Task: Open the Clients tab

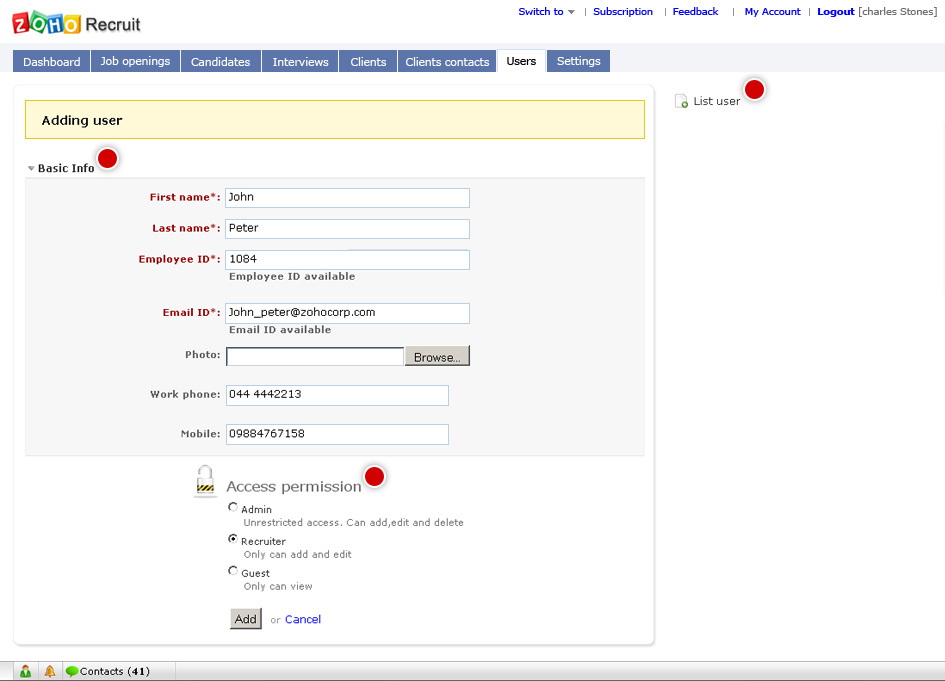Action: pos(368,61)
